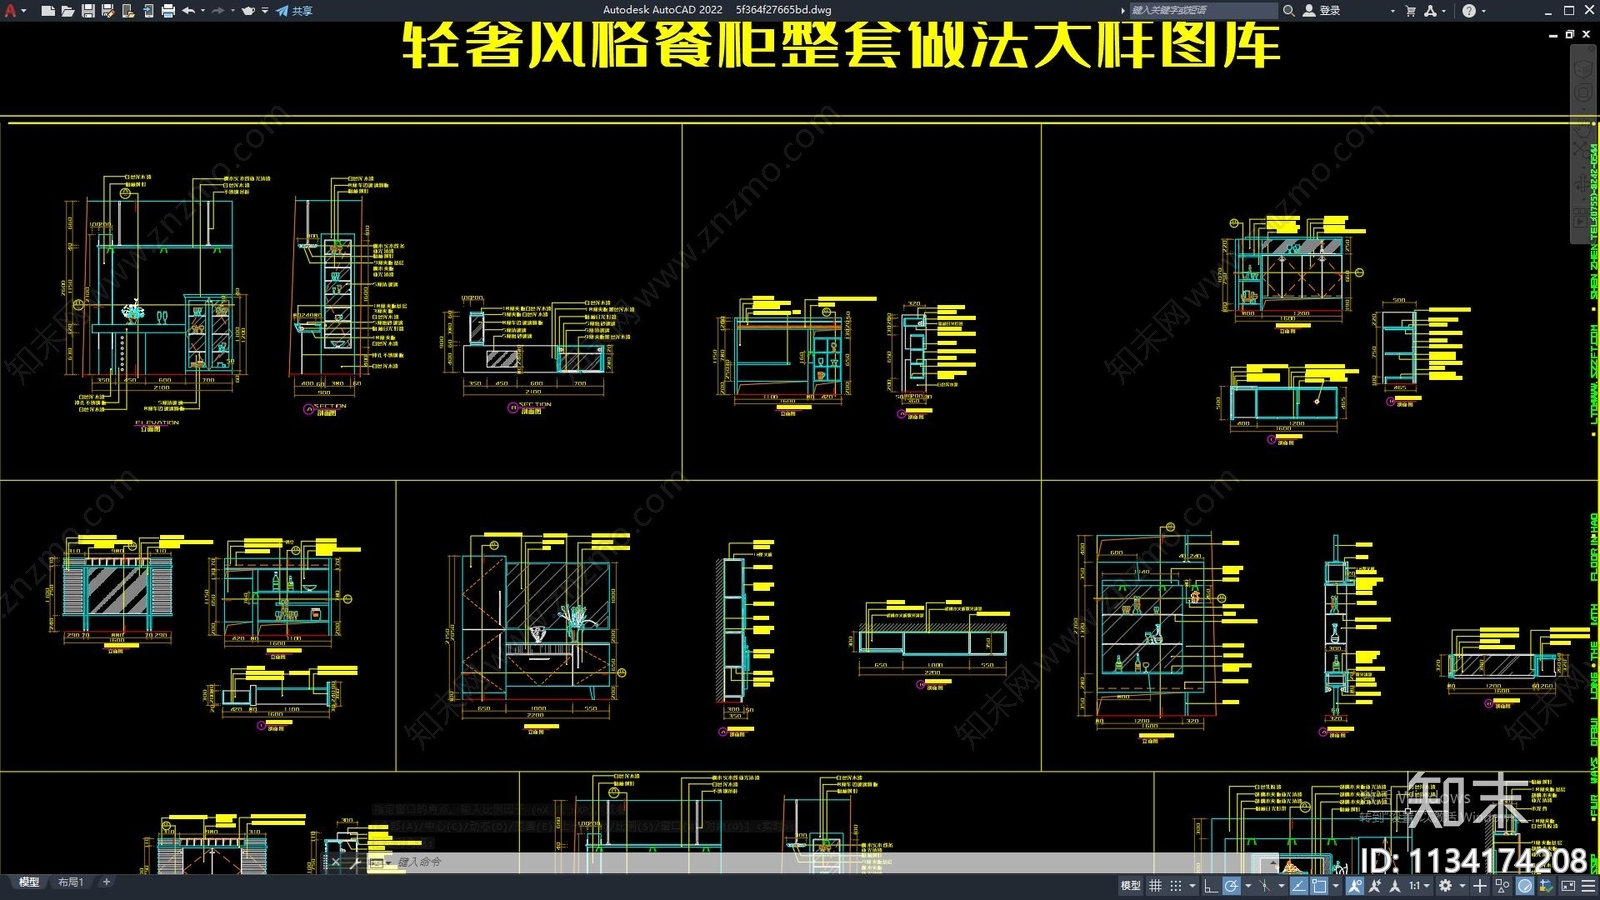
Task: Click annotation monitor plus icon
Action: (1480, 886)
